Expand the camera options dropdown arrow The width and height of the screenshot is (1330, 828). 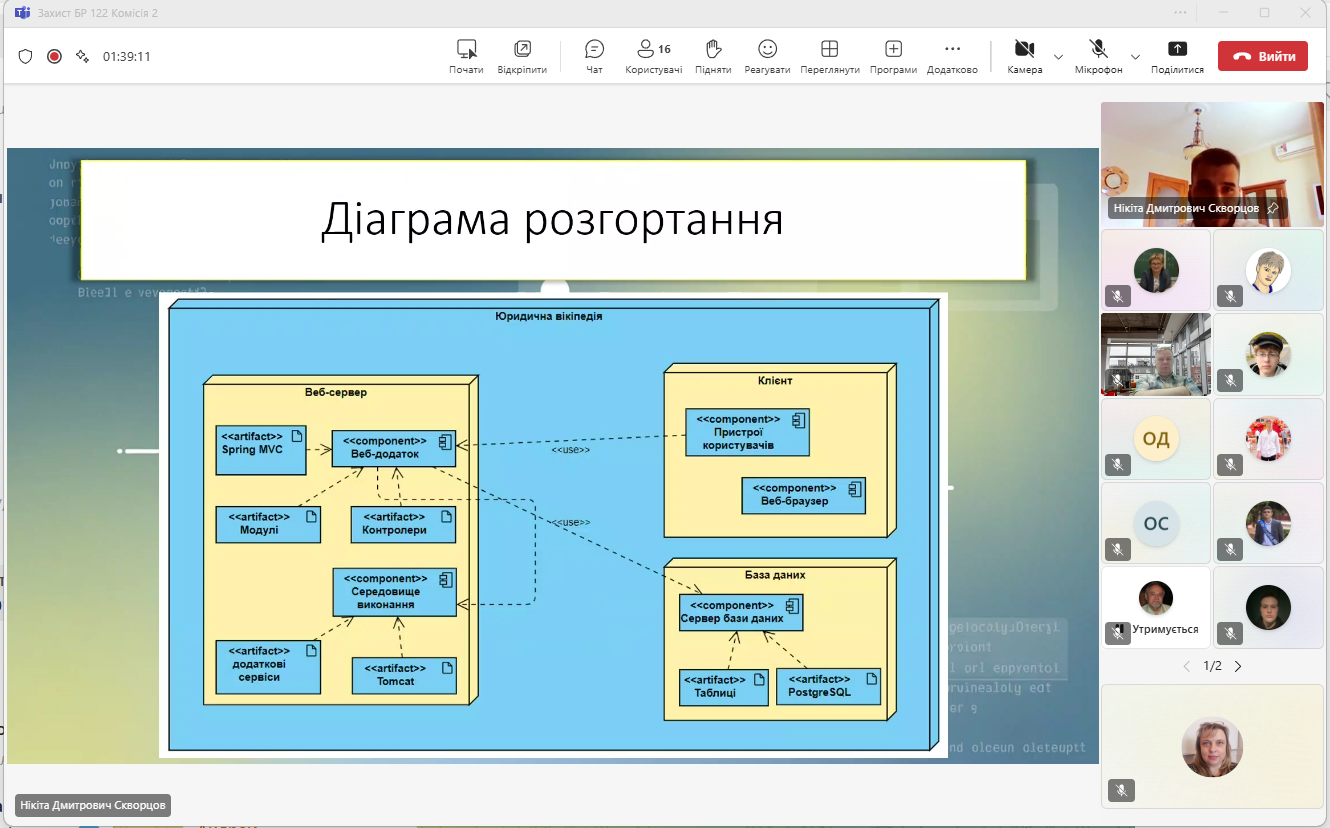tap(1058, 57)
